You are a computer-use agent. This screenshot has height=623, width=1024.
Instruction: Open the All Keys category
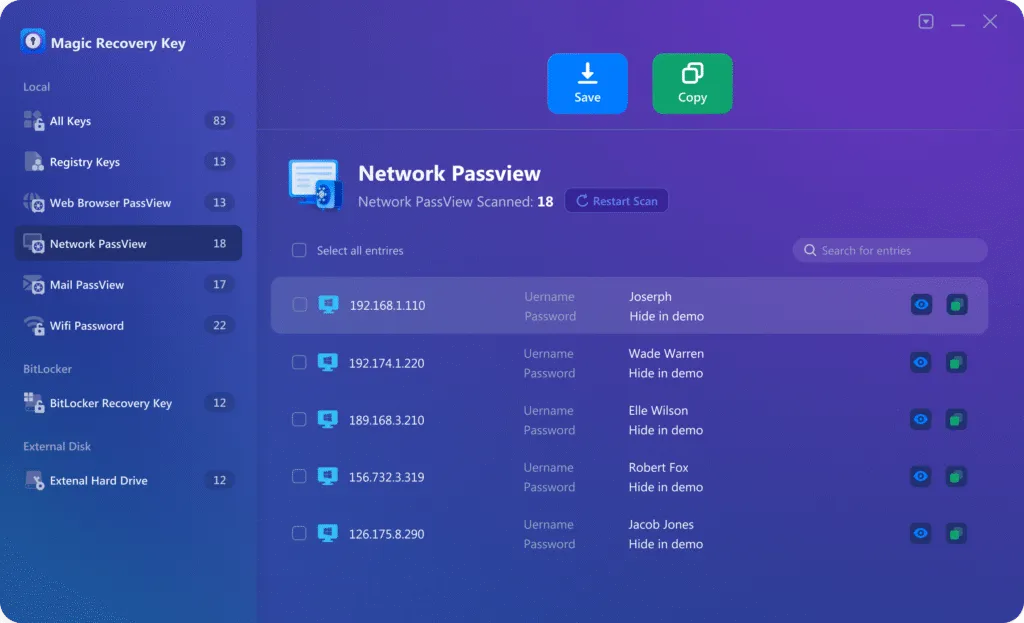(x=128, y=121)
